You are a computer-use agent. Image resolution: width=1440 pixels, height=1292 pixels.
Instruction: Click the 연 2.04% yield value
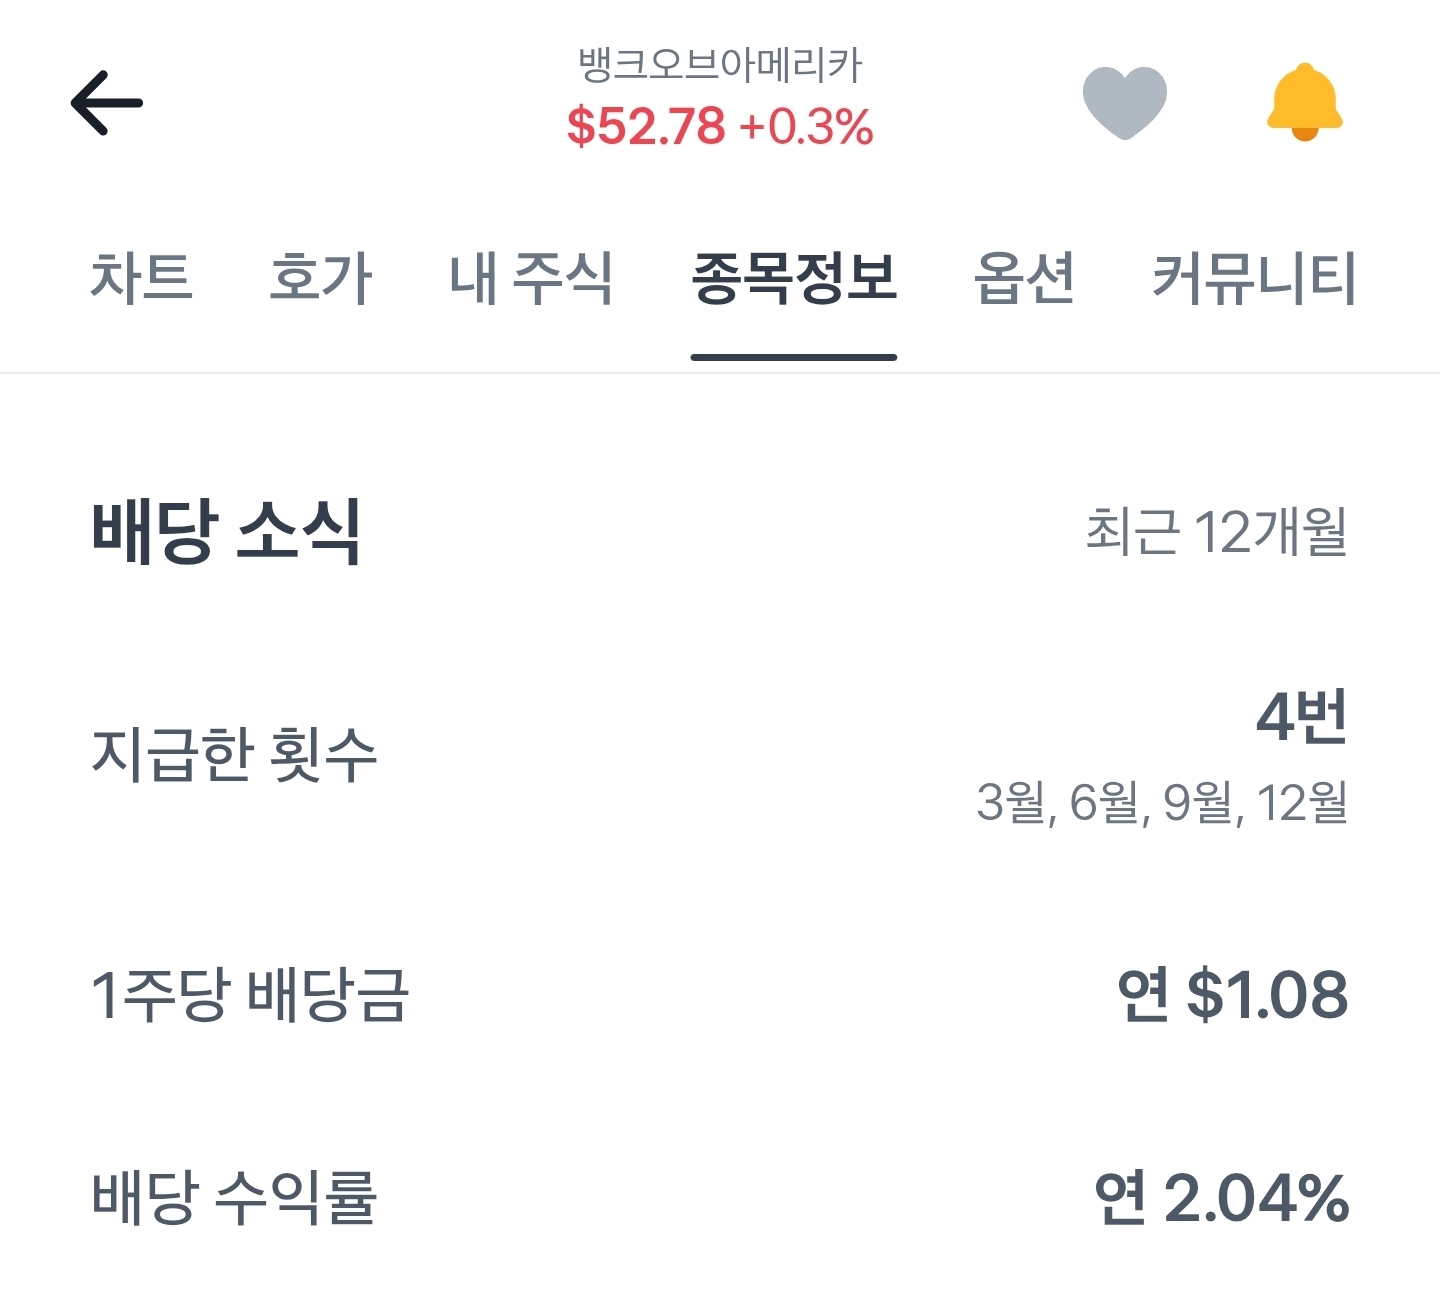coord(1221,1197)
